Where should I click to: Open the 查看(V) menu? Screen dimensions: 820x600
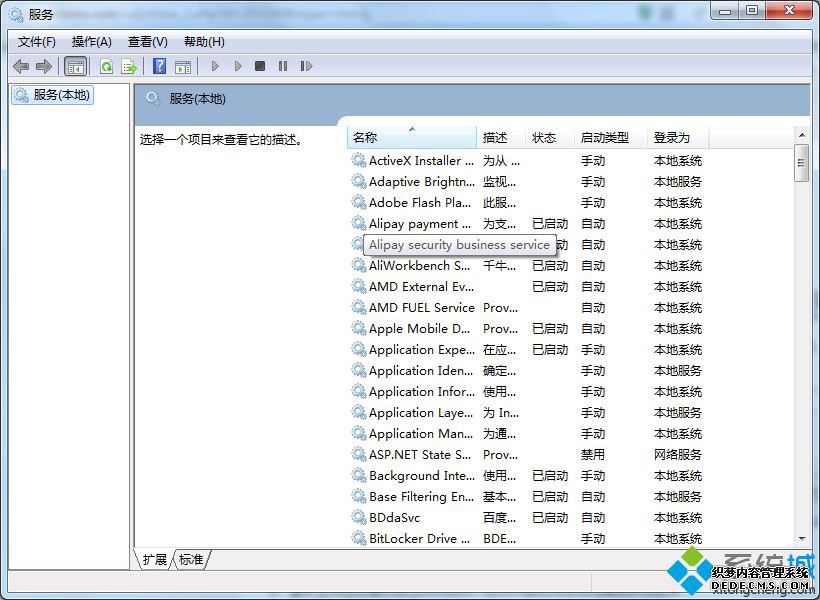(x=147, y=42)
